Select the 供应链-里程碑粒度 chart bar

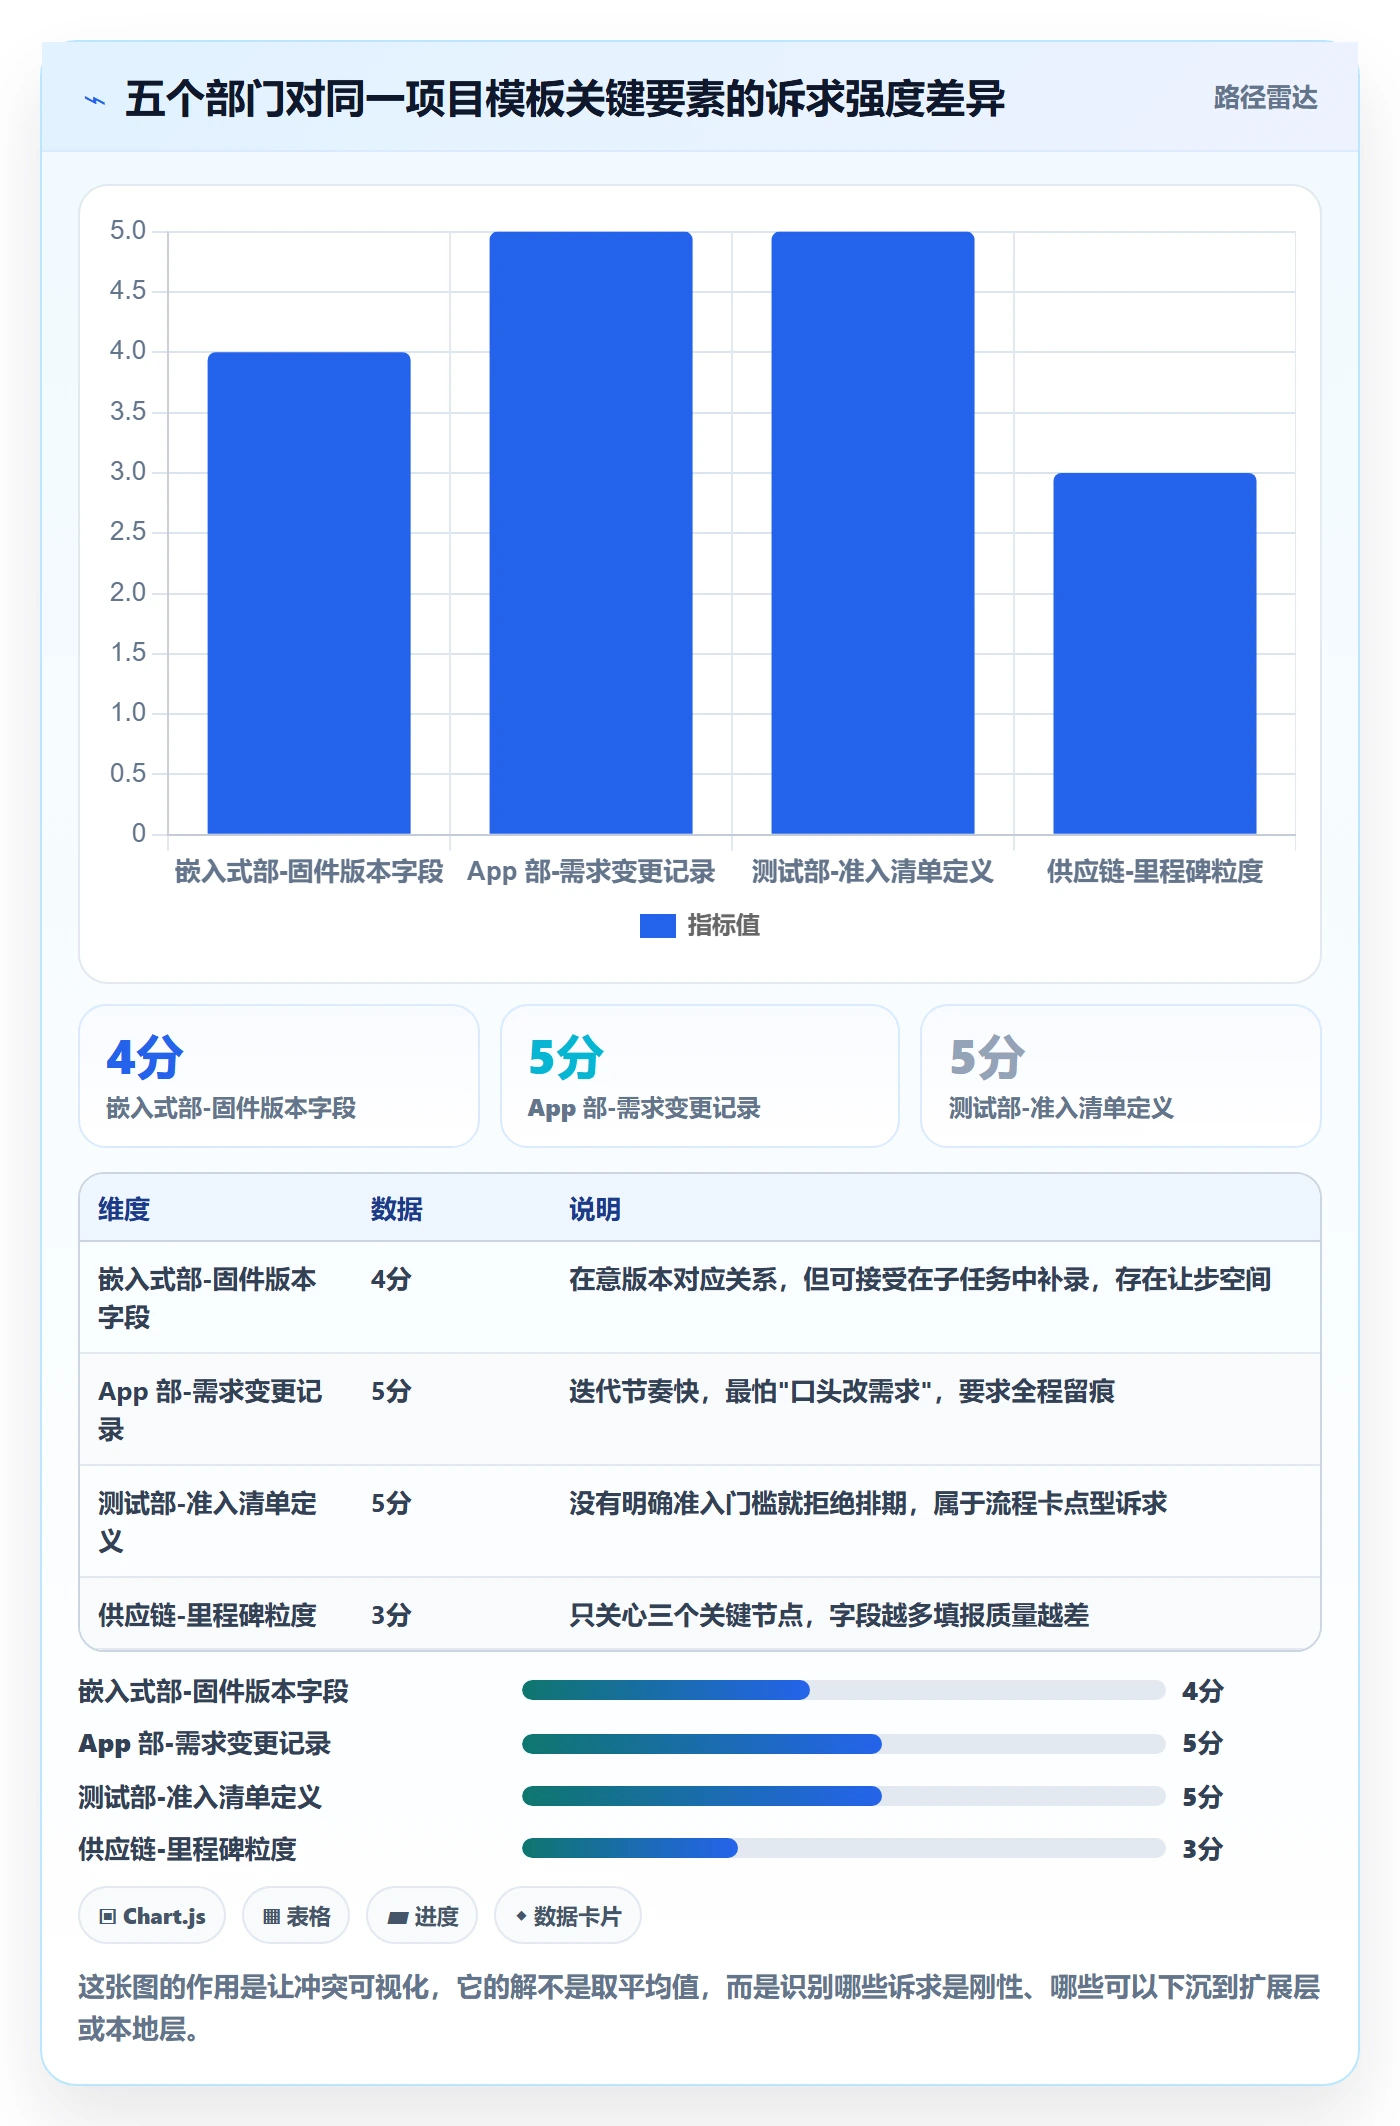(1155, 653)
